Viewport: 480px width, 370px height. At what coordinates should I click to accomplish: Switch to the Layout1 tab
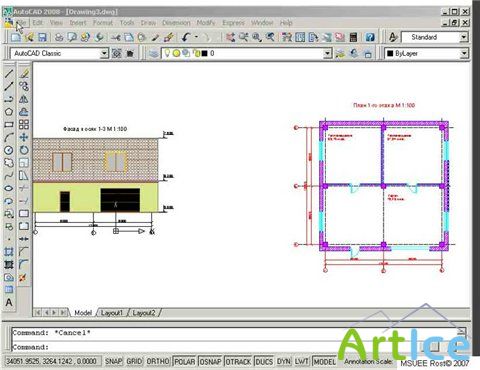click(x=112, y=313)
